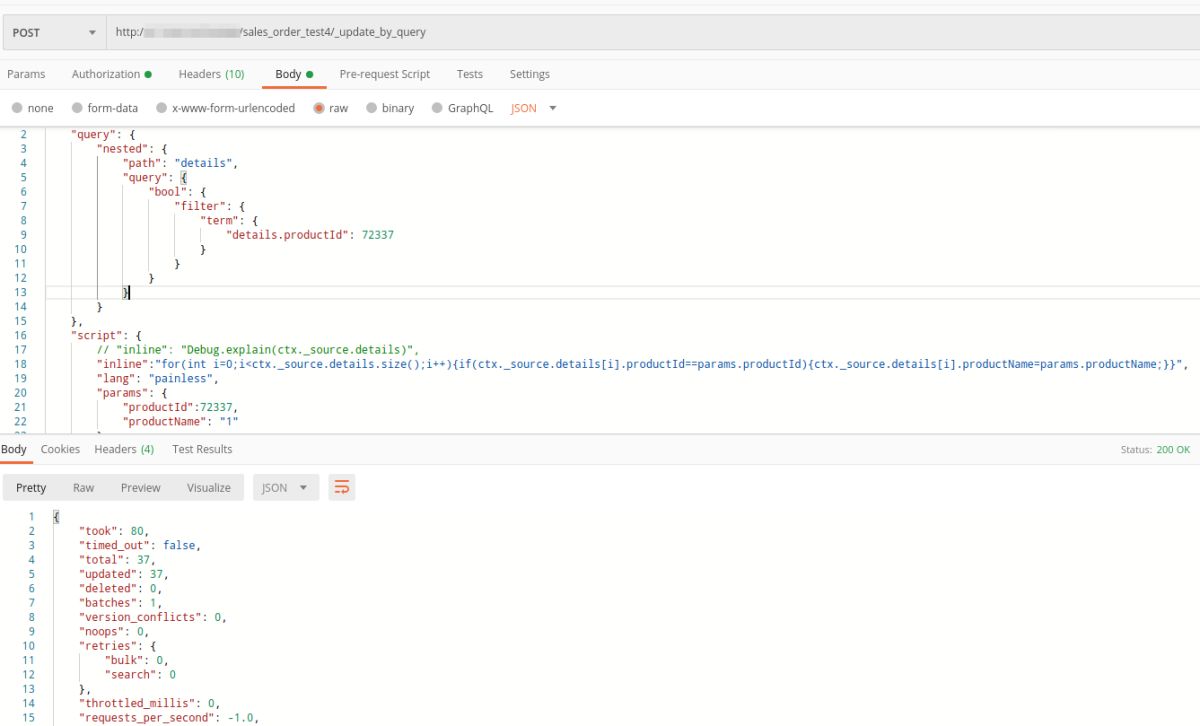The image size is (1200, 726).
Task: Click the "inline" for-loop script line
Action: 642,365
